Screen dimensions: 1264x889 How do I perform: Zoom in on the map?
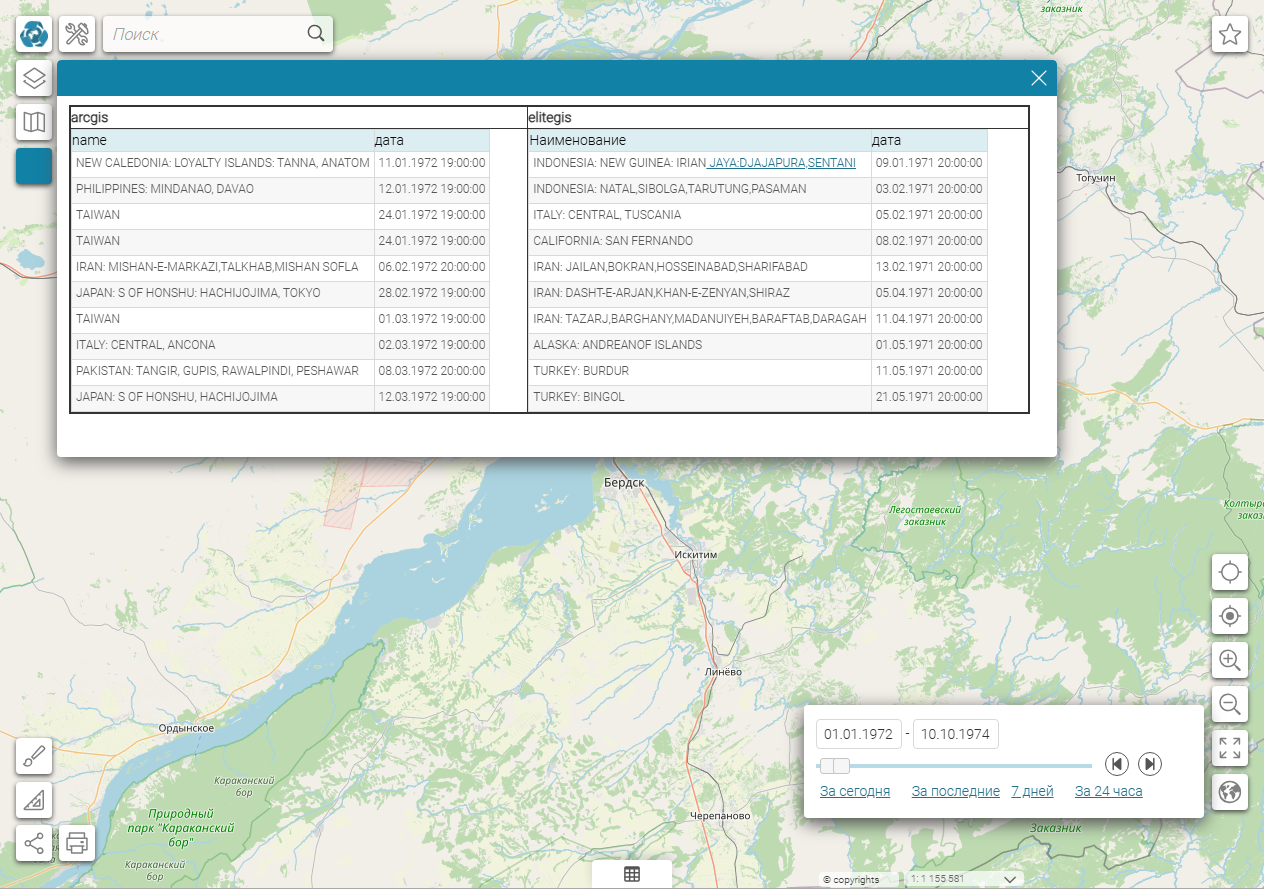coord(1230,660)
